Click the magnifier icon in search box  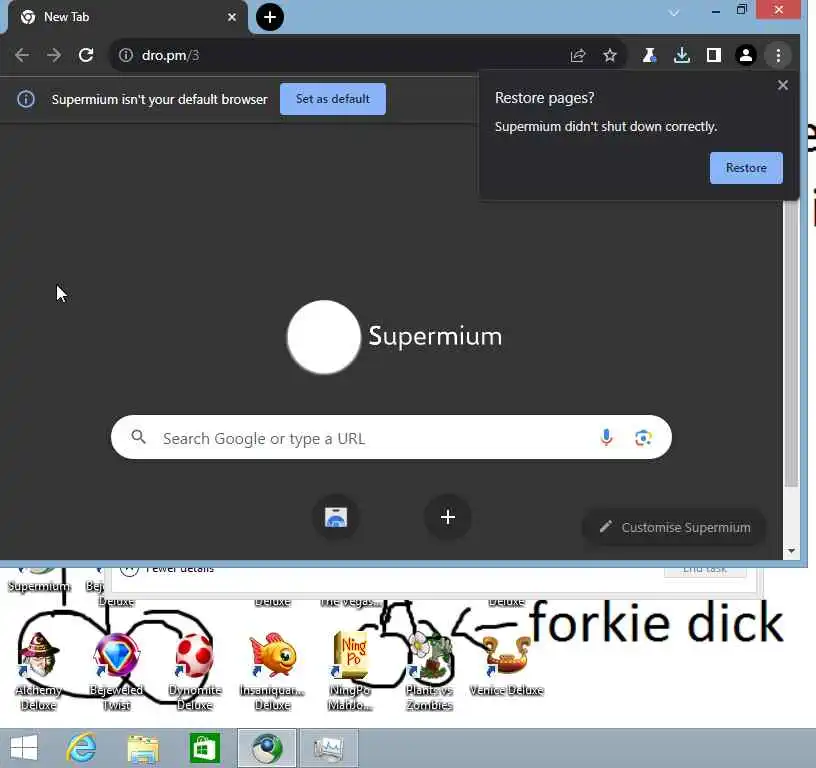[x=138, y=437]
